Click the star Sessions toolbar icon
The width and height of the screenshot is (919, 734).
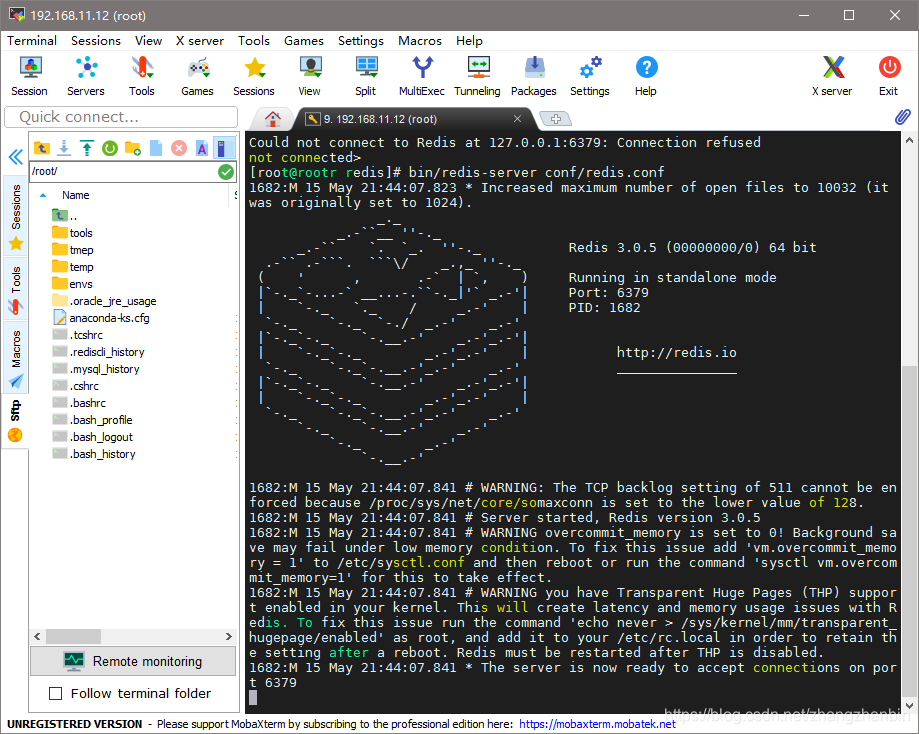[254, 76]
